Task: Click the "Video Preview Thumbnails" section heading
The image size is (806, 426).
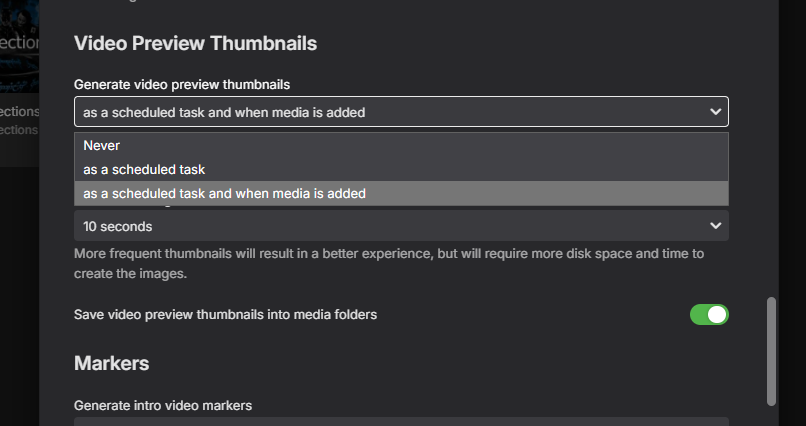Action: point(195,43)
